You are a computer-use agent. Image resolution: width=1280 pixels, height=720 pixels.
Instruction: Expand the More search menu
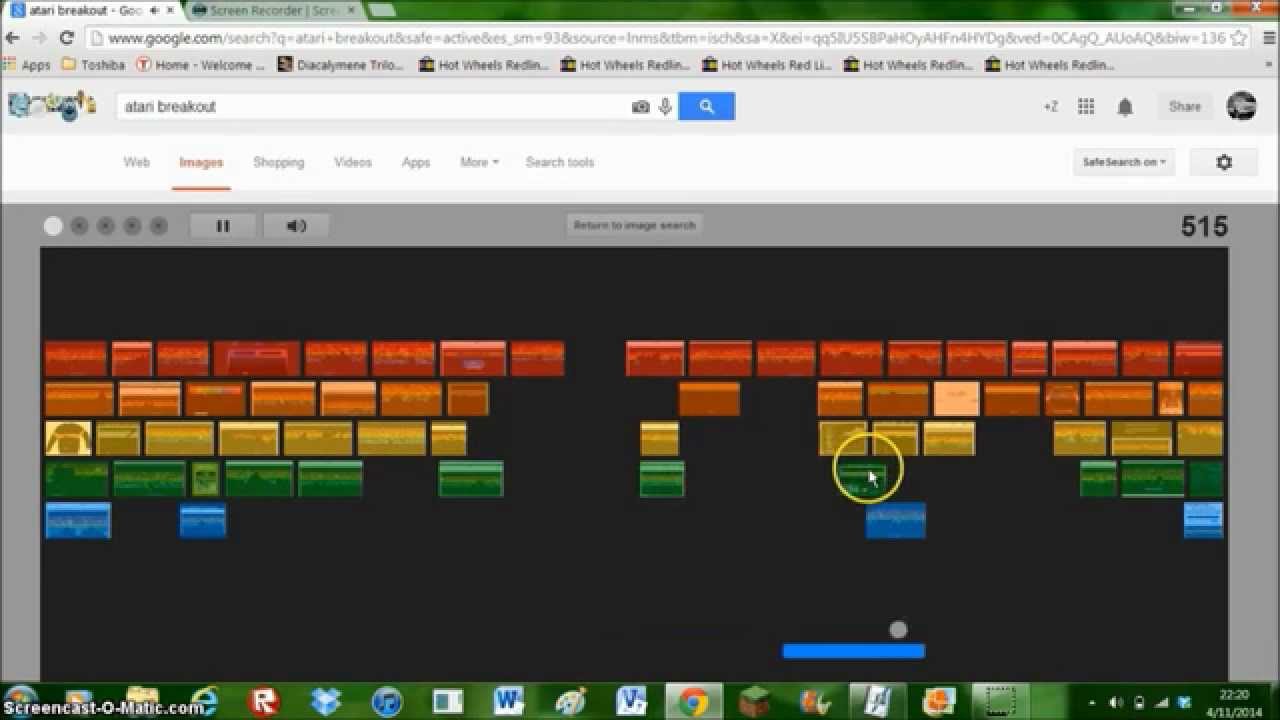[479, 162]
